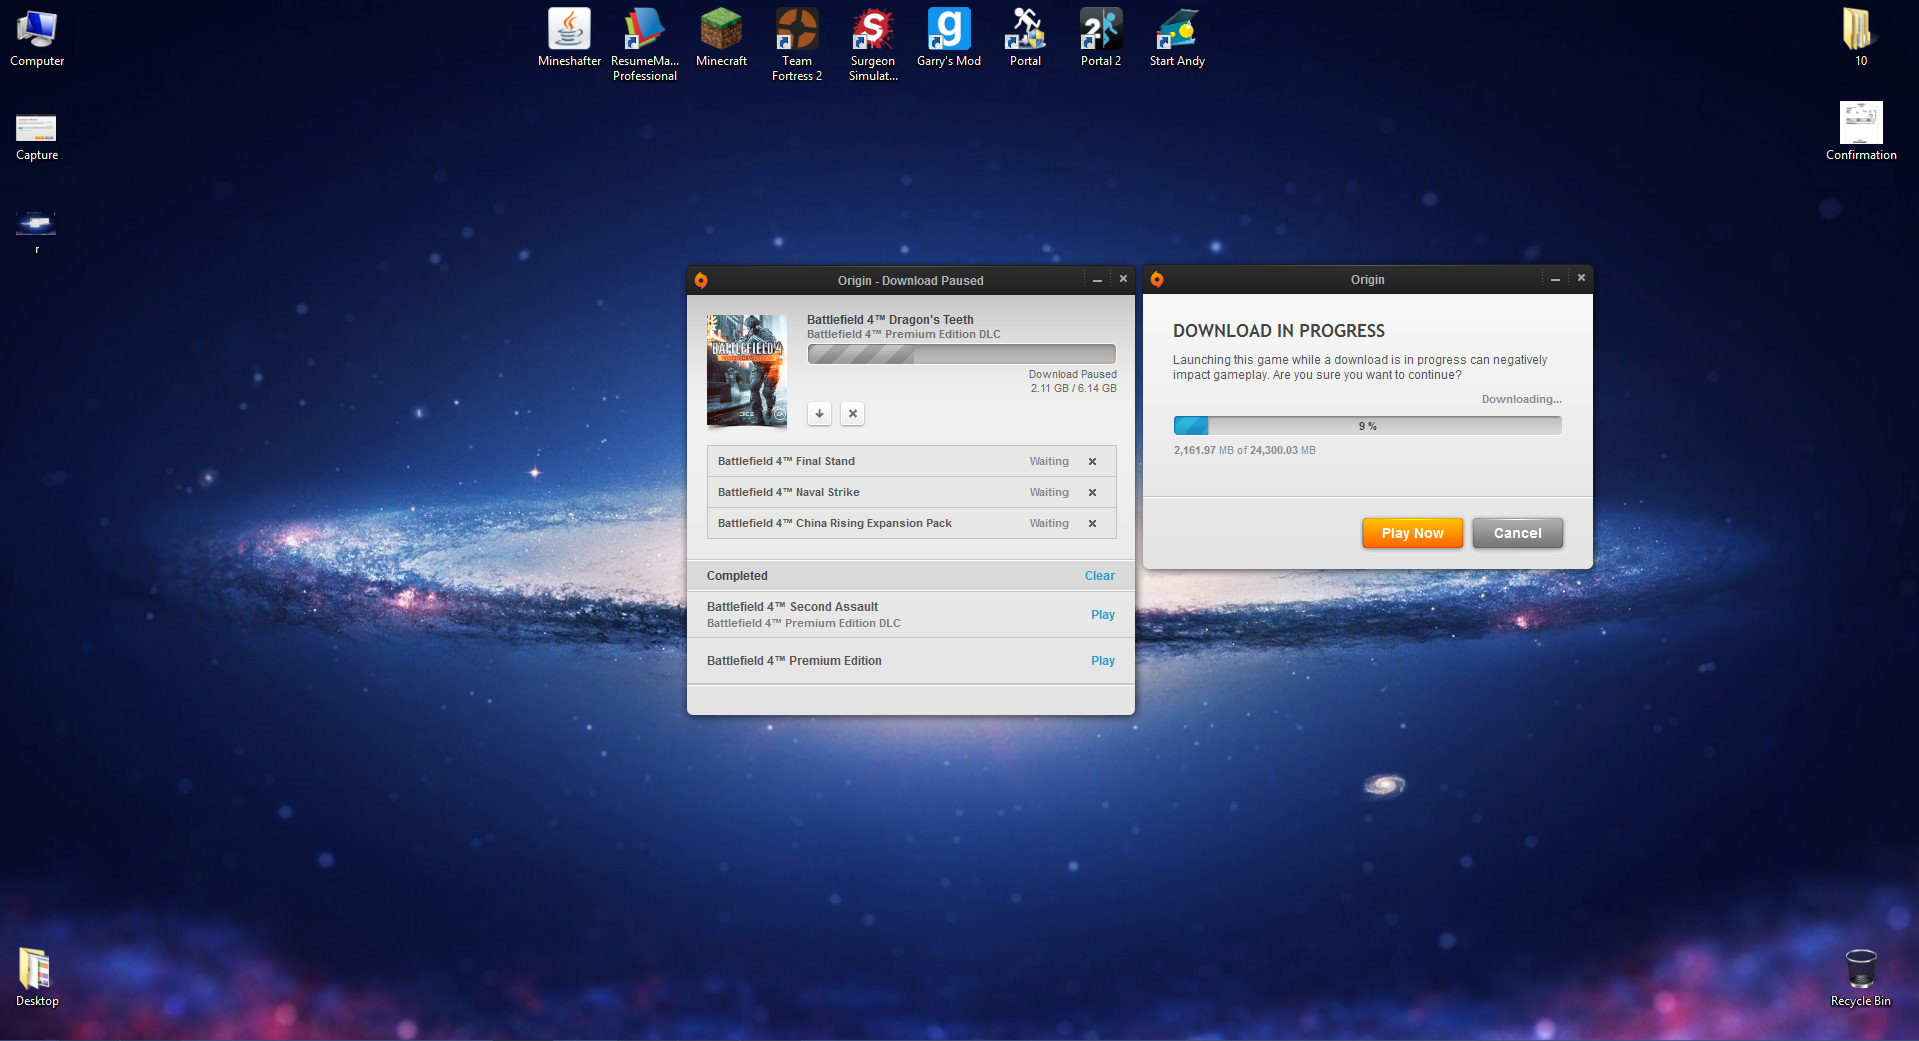Remove Battlefield 4 Final Stand from queue
This screenshot has width=1919, height=1041.
[1092, 461]
